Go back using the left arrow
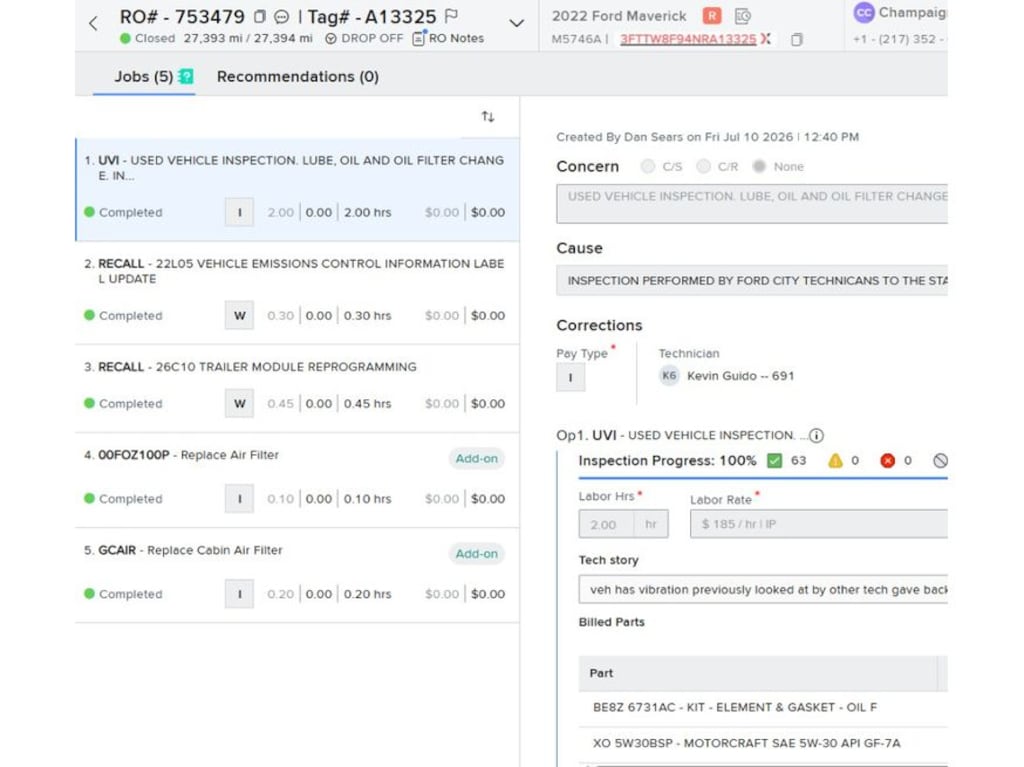 pos(93,24)
